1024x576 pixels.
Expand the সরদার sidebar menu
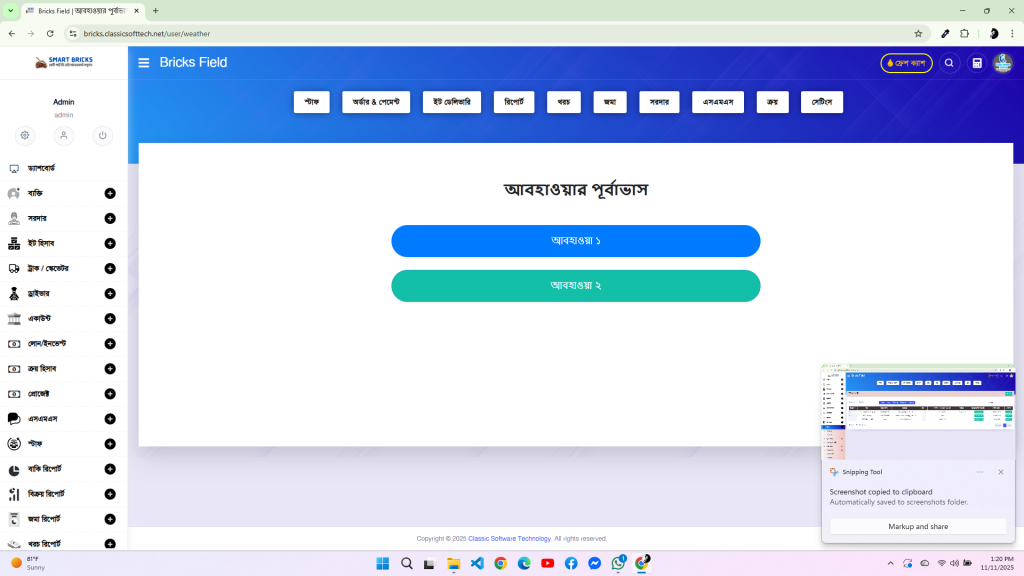tap(110, 218)
